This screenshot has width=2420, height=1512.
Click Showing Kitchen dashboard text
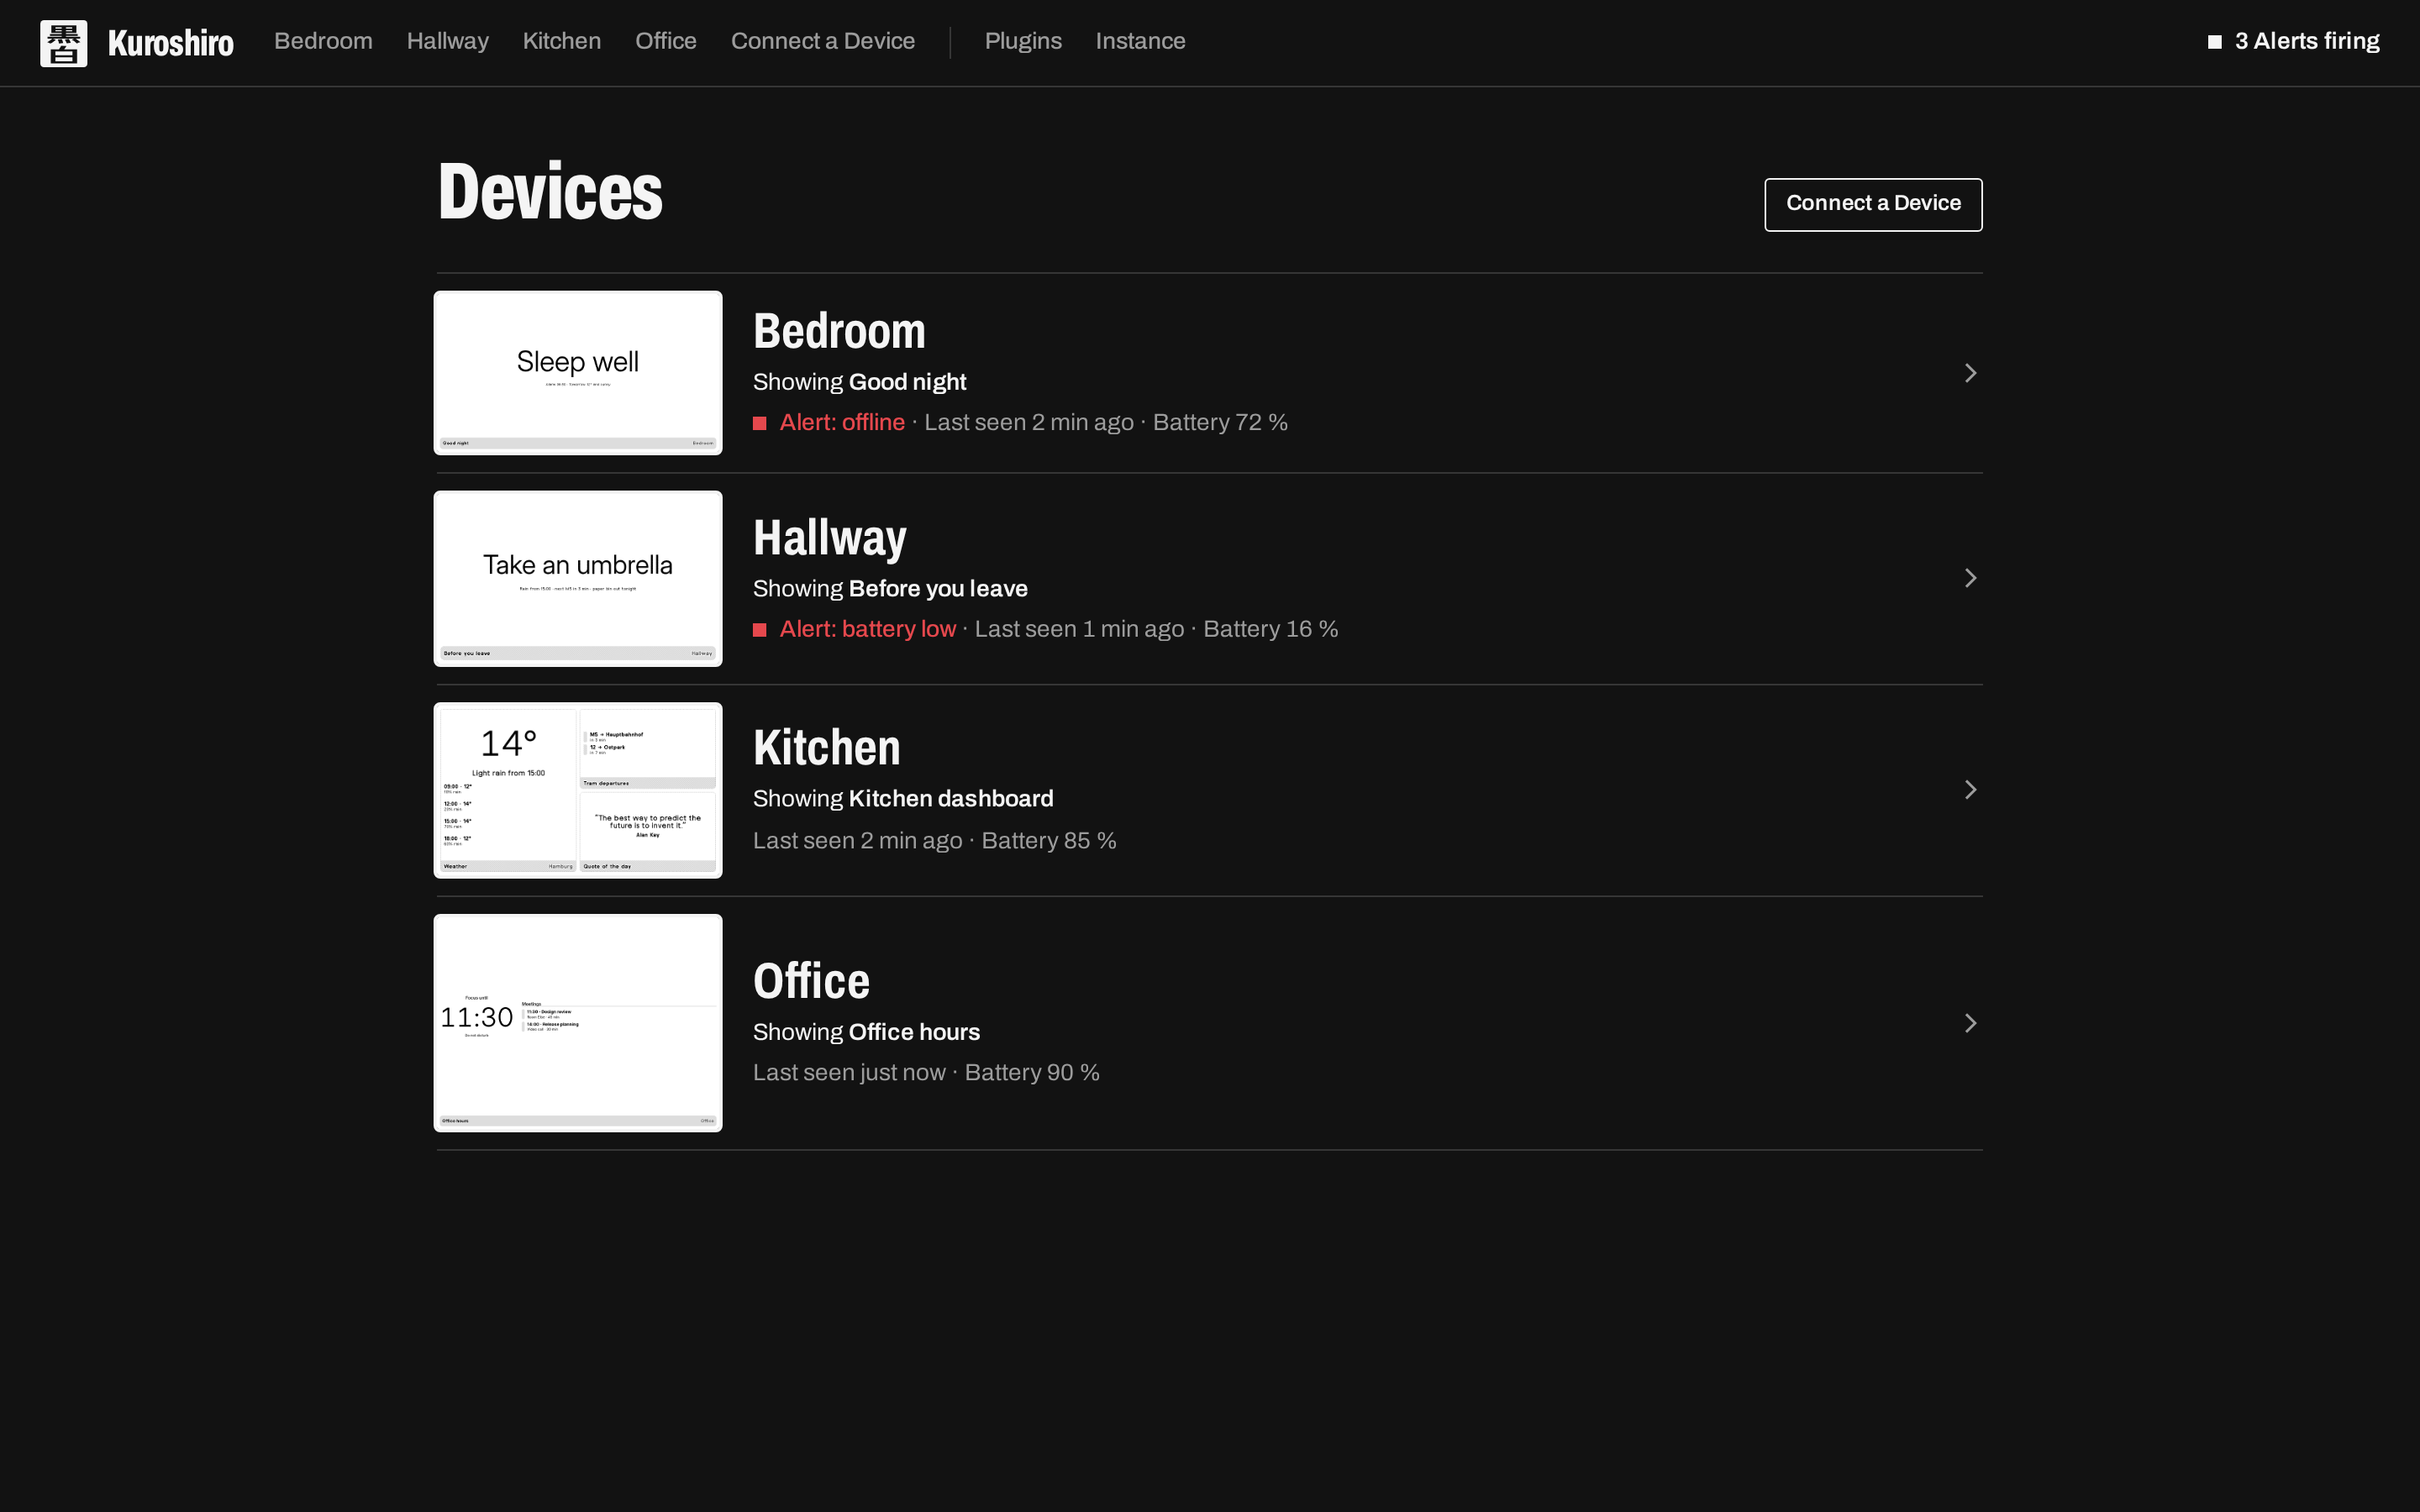[x=903, y=799]
